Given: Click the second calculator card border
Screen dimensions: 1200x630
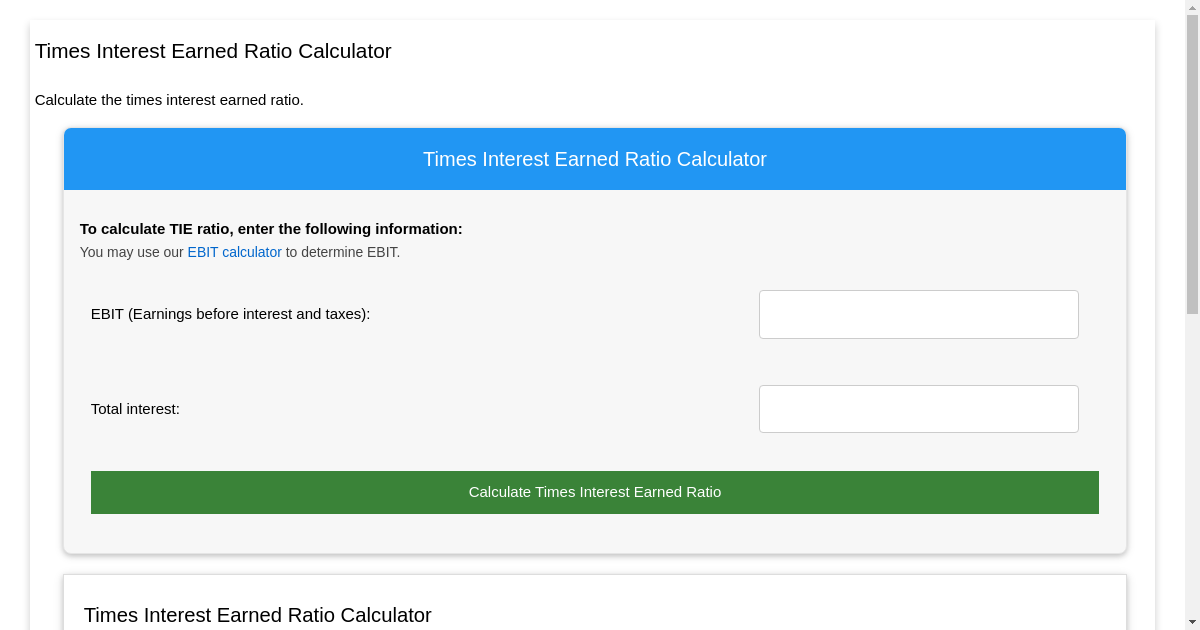Looking at the screenshot, I should pos(595,573).
